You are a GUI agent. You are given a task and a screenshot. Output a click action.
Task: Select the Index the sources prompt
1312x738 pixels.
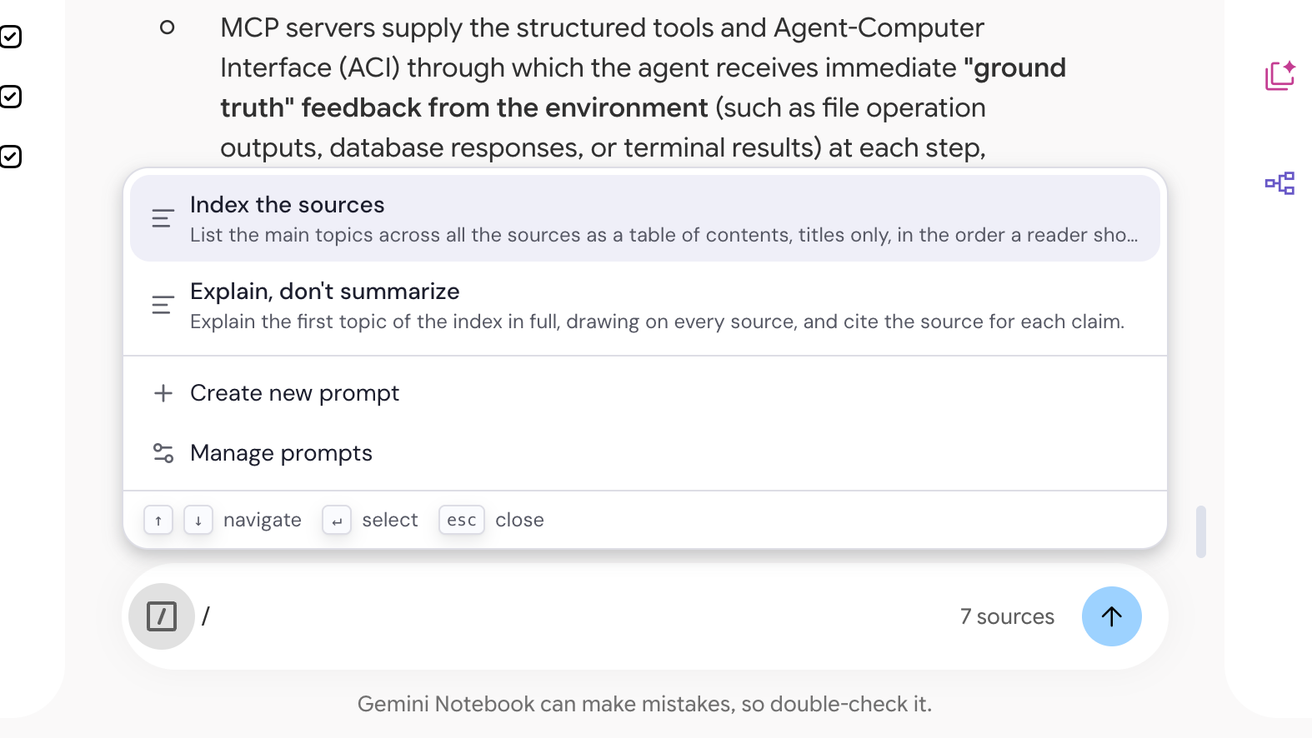(645, 218)
